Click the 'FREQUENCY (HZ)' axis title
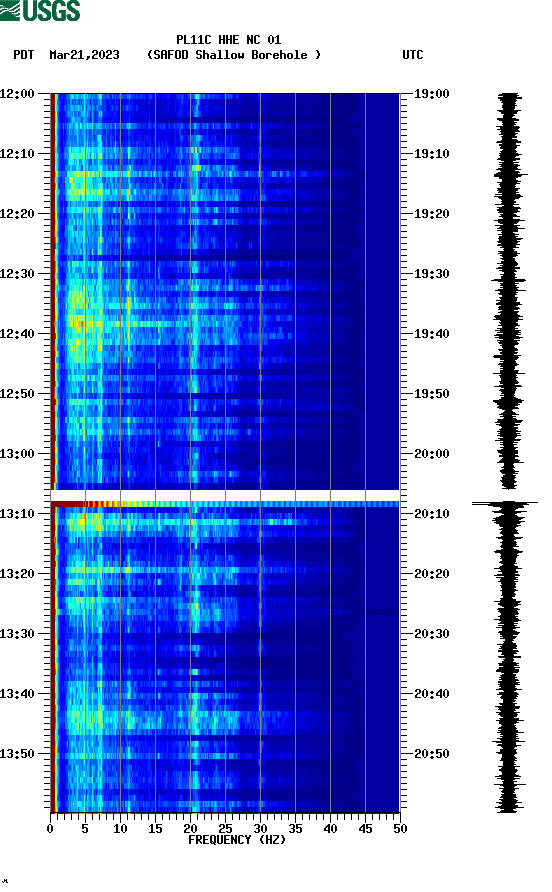The image size is (552, 892). click(237, 840)
